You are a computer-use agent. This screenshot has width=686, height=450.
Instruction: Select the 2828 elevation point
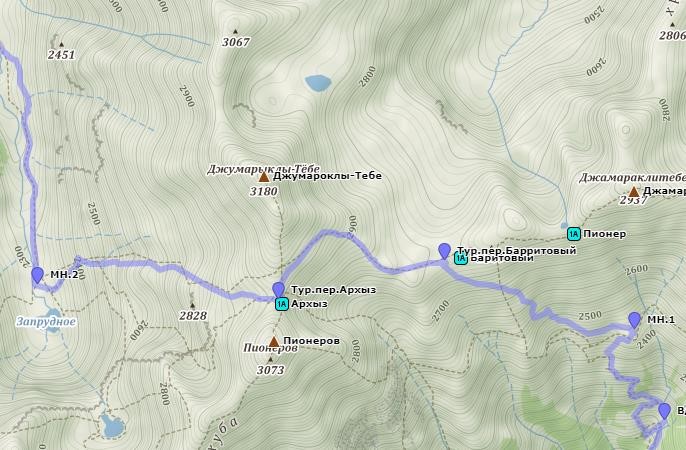click(x=192, y=305)
